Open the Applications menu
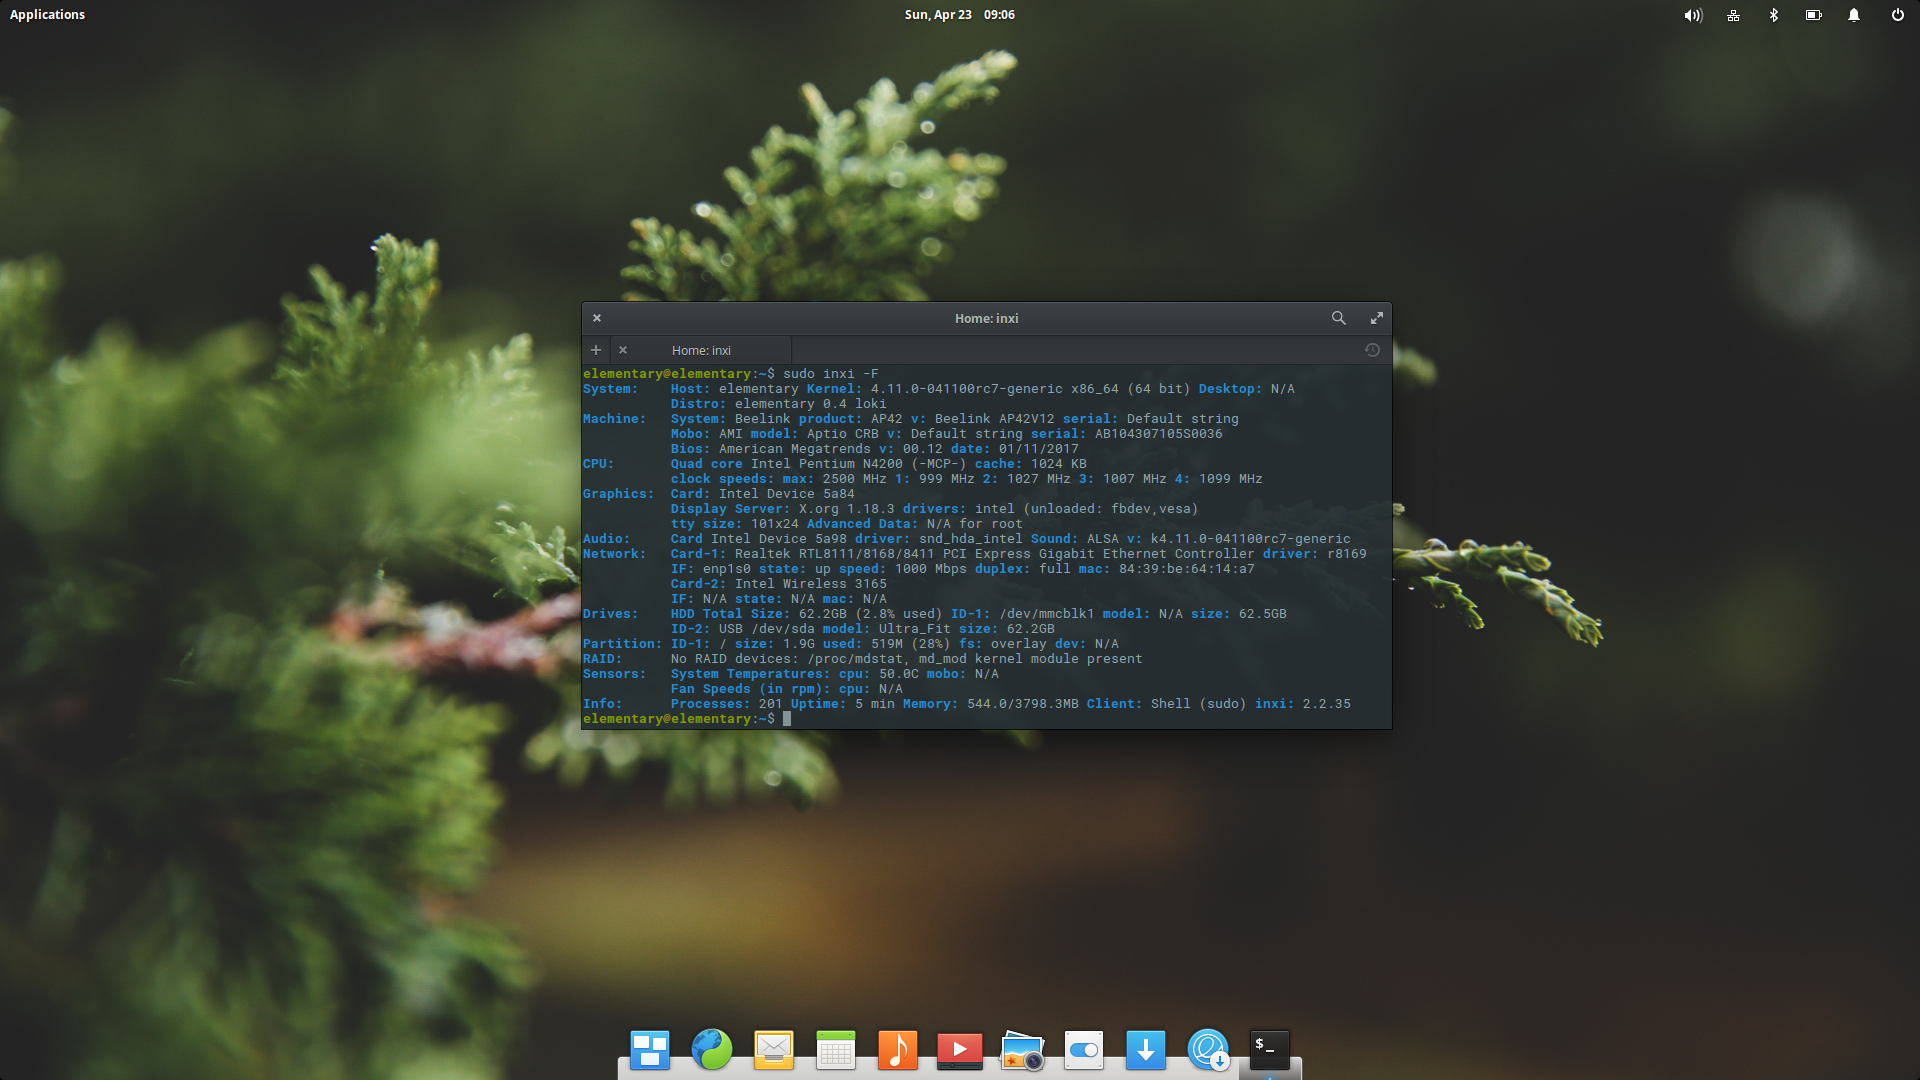 click(x=47, y=15)
